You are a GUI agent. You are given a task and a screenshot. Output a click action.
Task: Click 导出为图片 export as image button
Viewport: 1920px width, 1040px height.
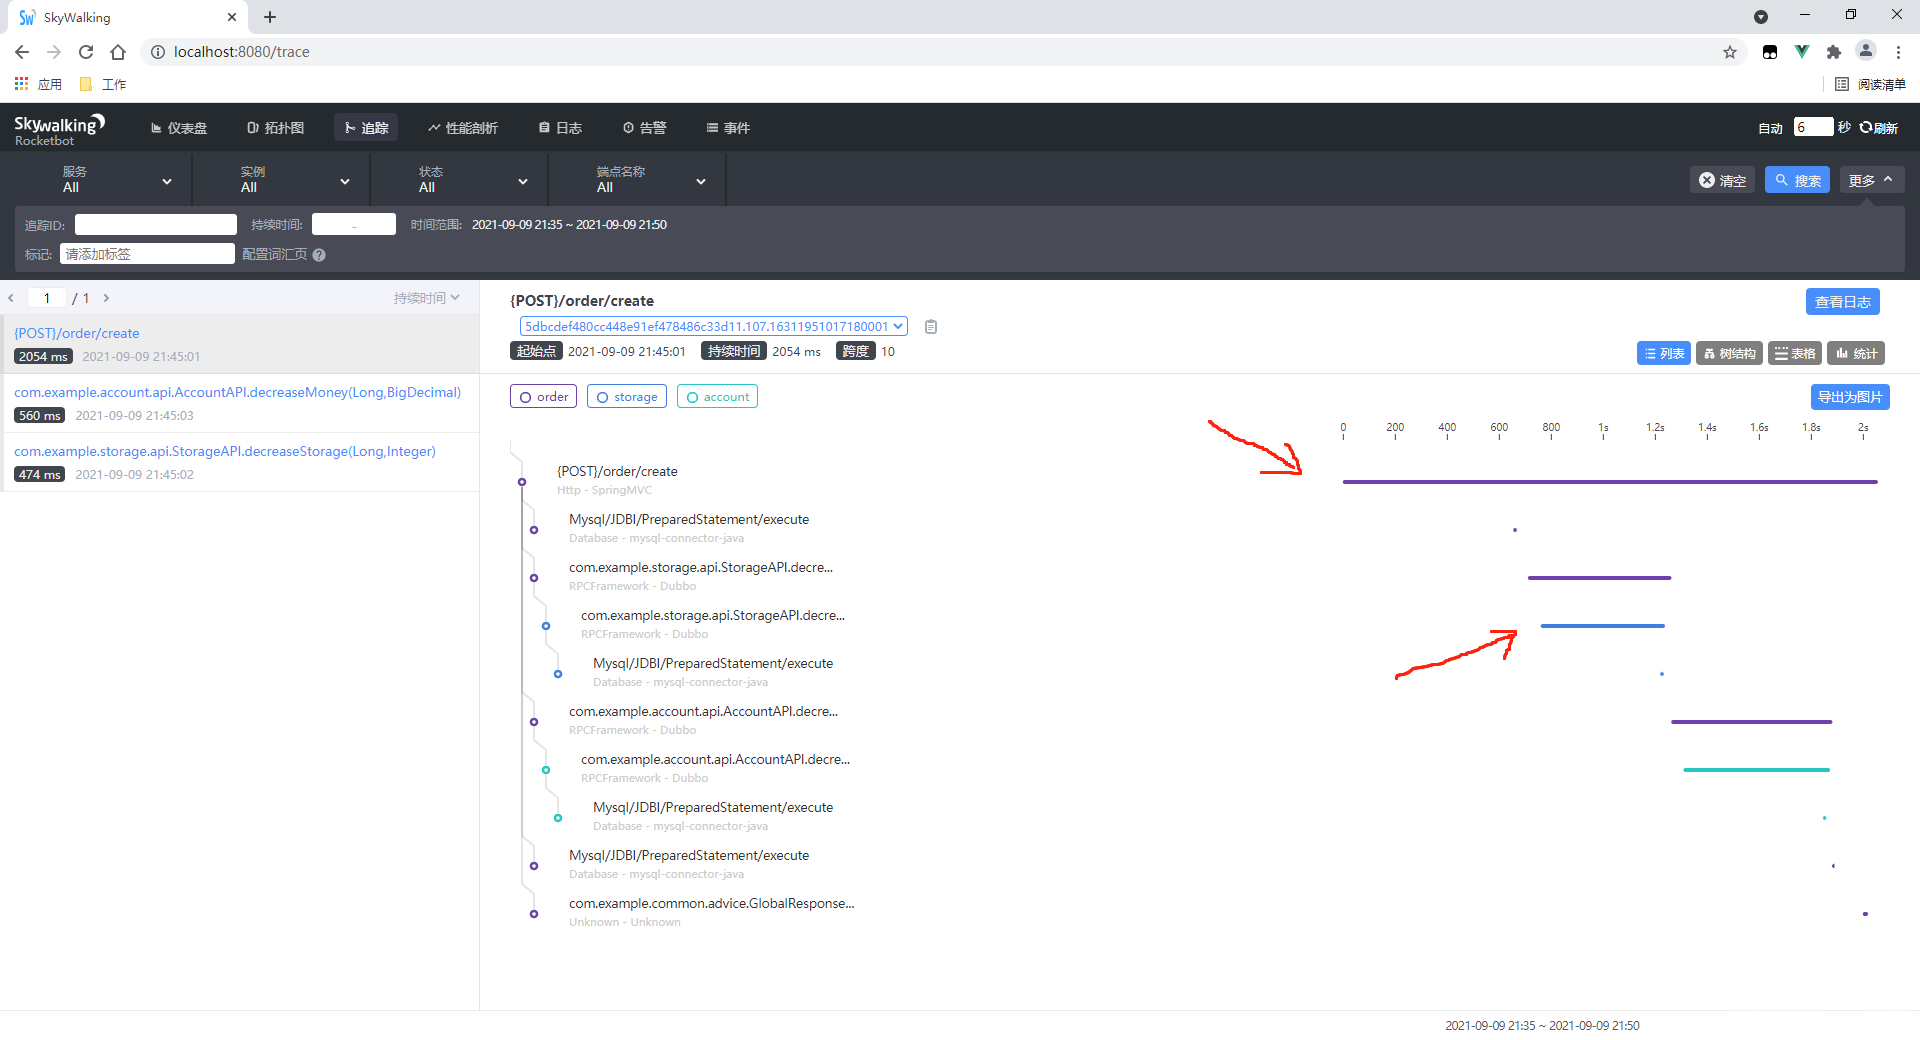(x=1850, y=397)
